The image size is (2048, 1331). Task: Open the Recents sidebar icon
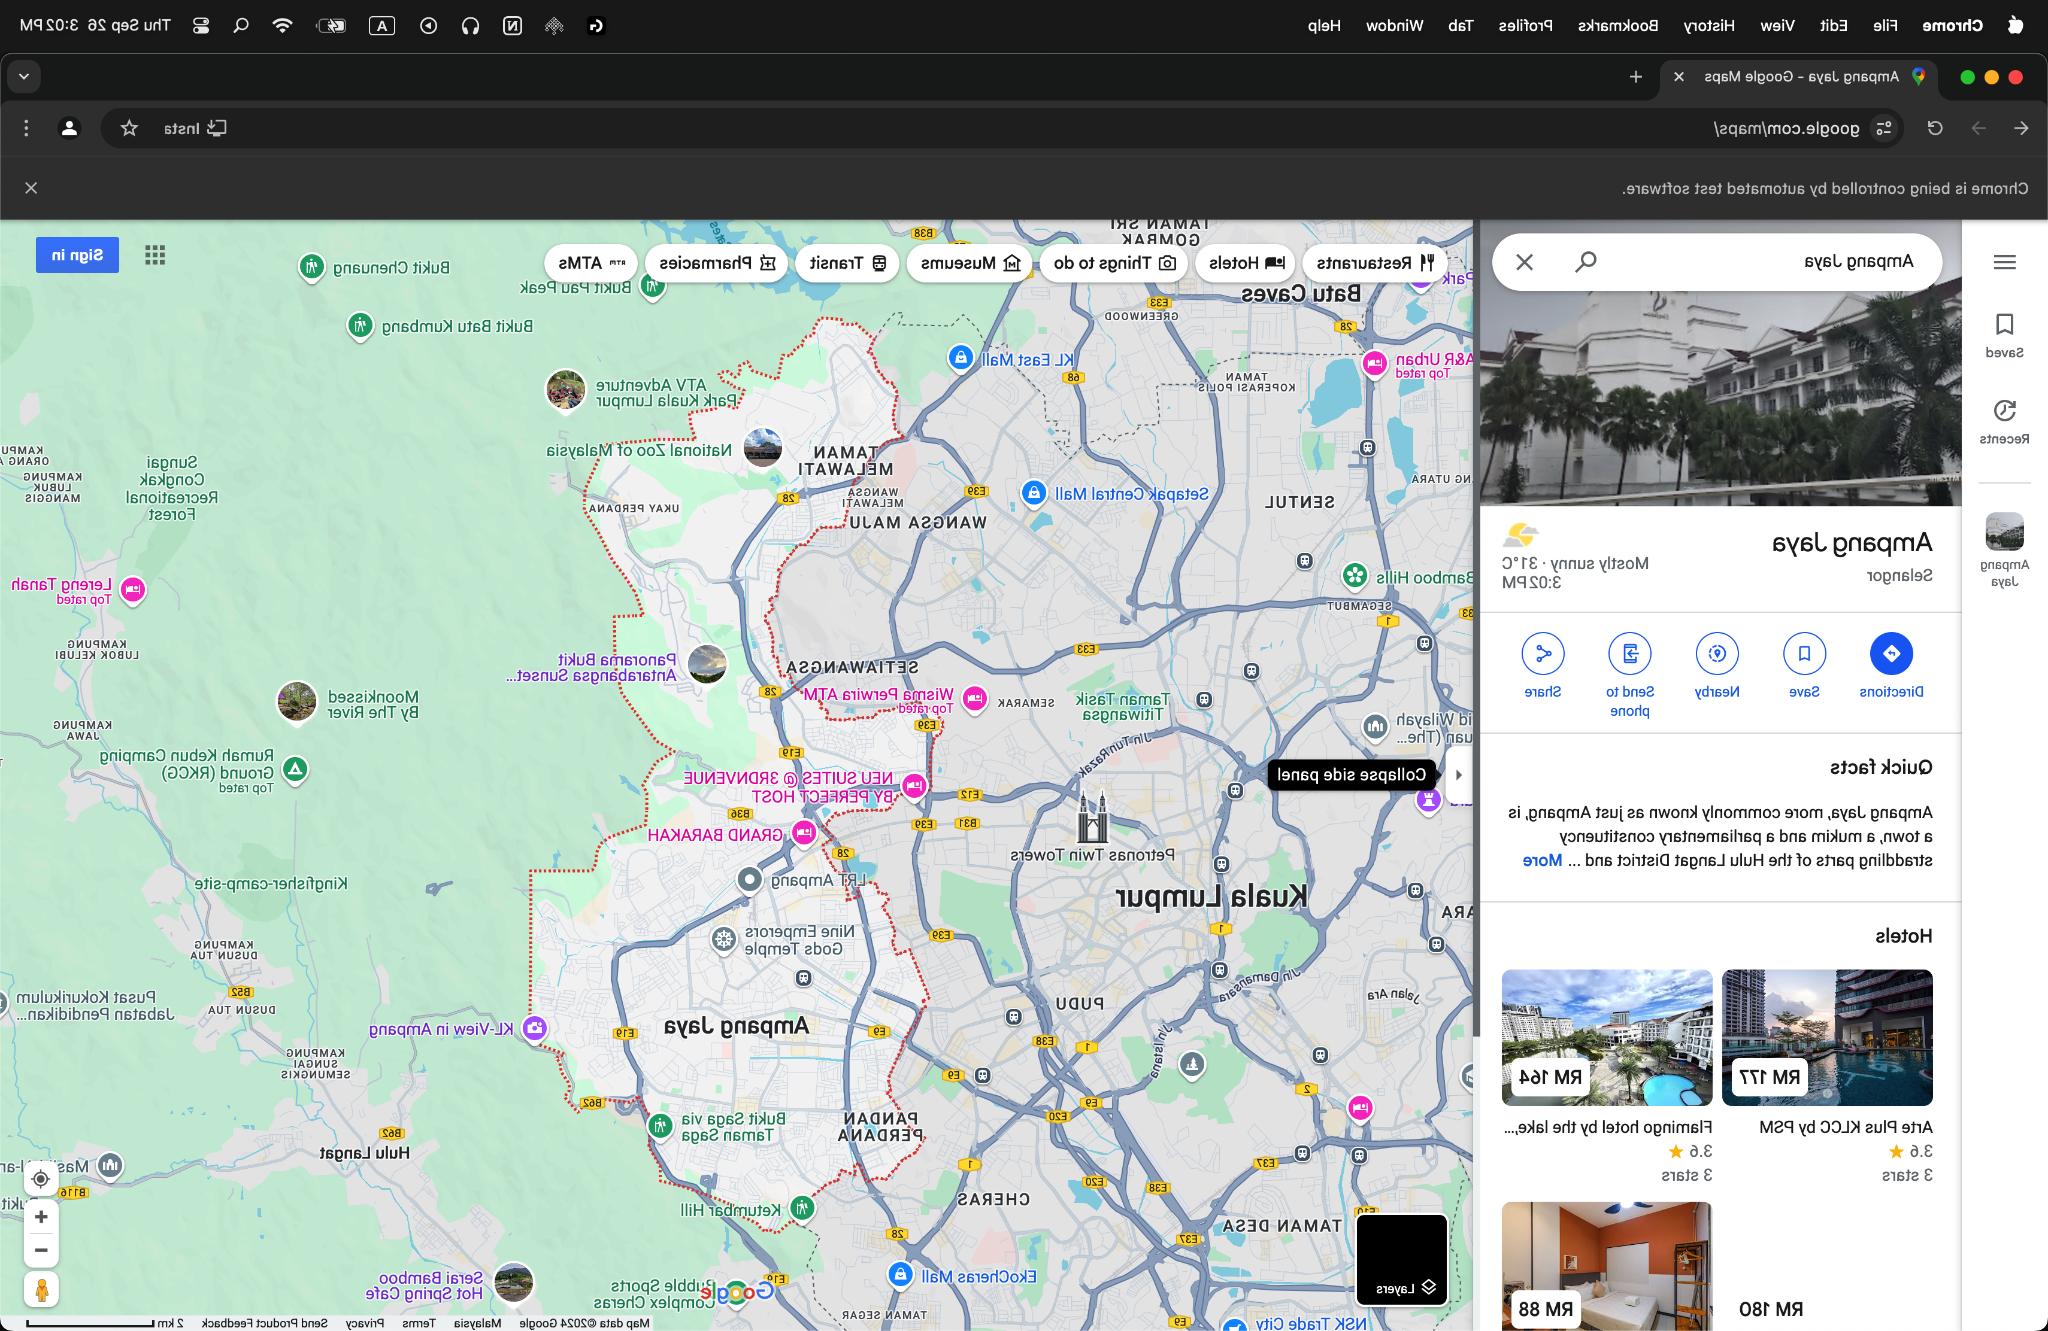pyautogui.click(x=2004, y=421)
